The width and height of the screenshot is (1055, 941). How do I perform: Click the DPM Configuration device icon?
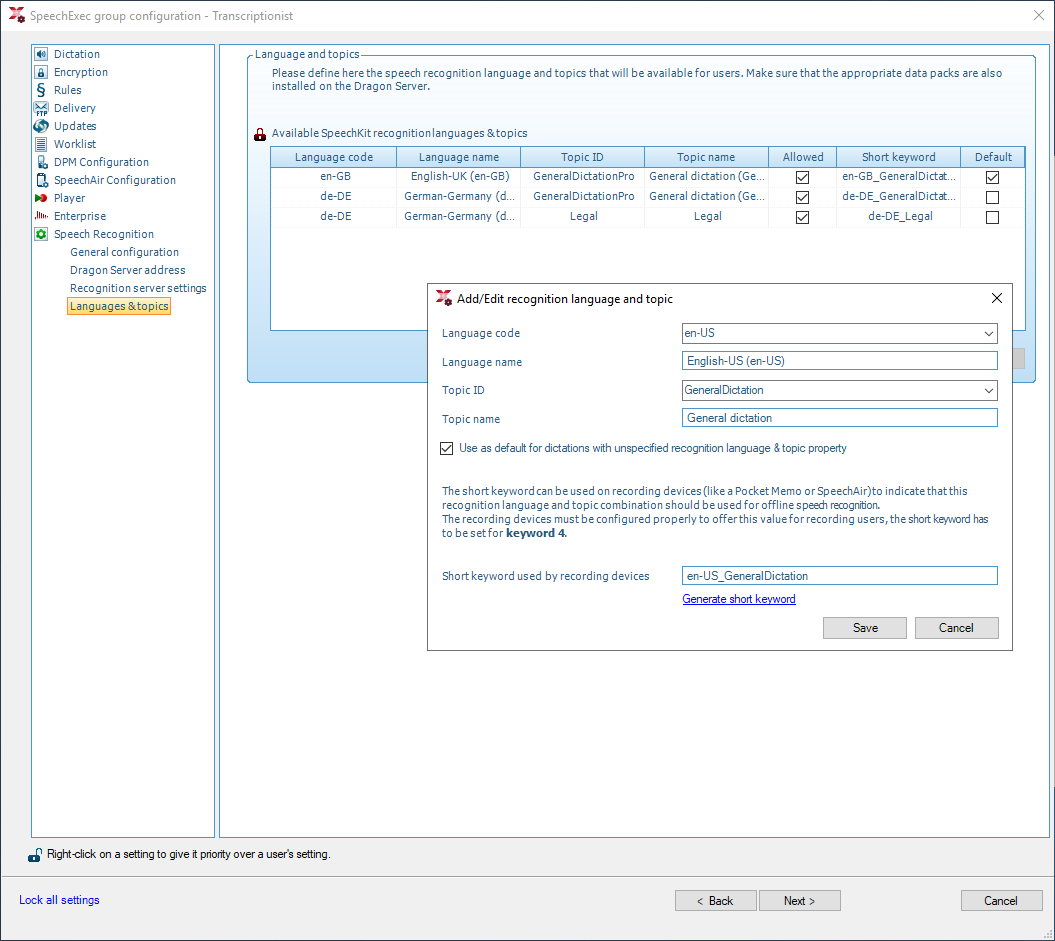click(41, 162)
